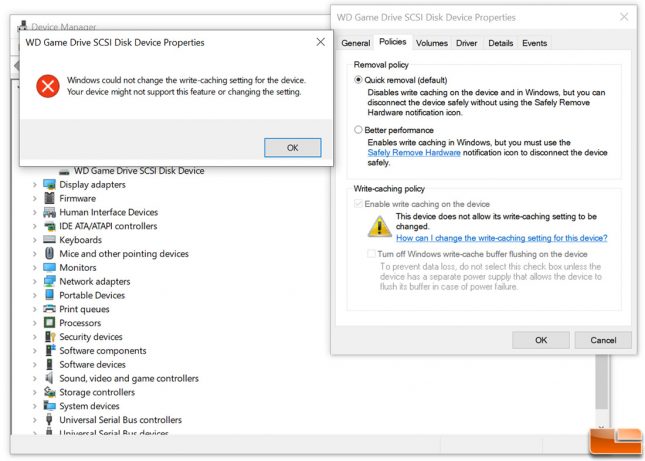Image resolution: width=645 pixels, height=461 pixels.
Task: Click the Storage controllers icon
Action: (x=49, y=392)
